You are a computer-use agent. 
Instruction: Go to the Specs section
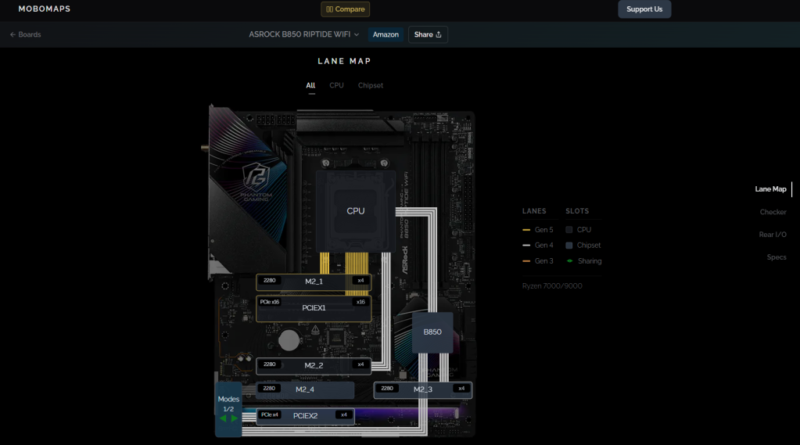click(x=776, y=258)
